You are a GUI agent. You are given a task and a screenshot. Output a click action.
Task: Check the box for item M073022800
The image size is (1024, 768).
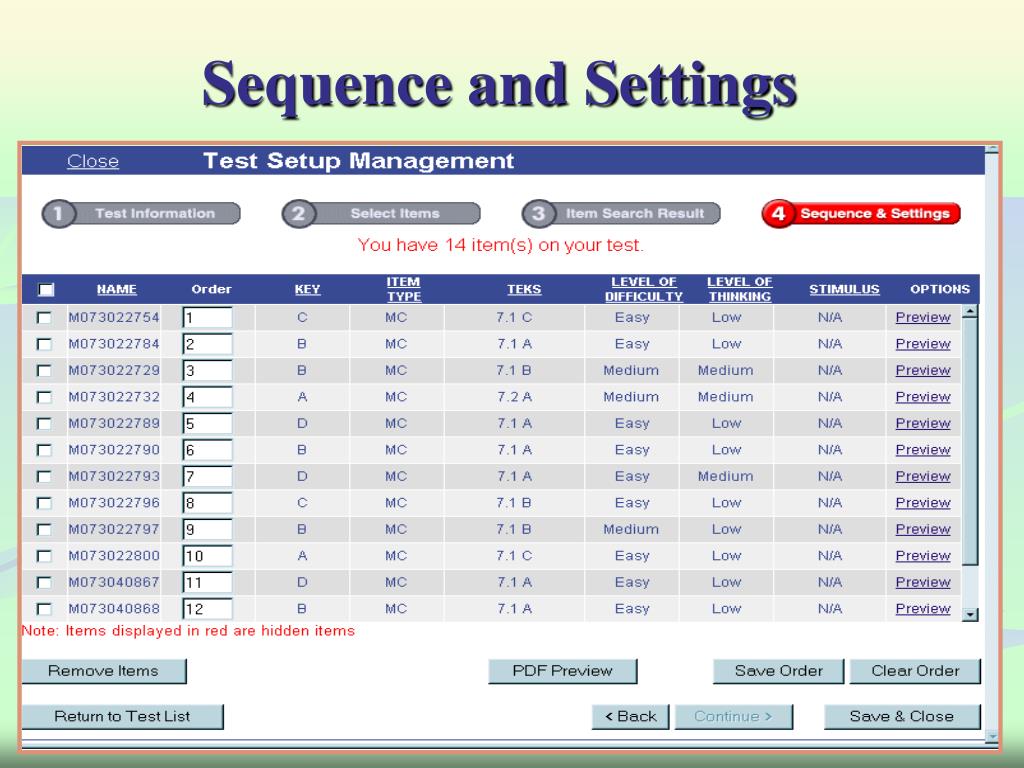tap(44, 556)
